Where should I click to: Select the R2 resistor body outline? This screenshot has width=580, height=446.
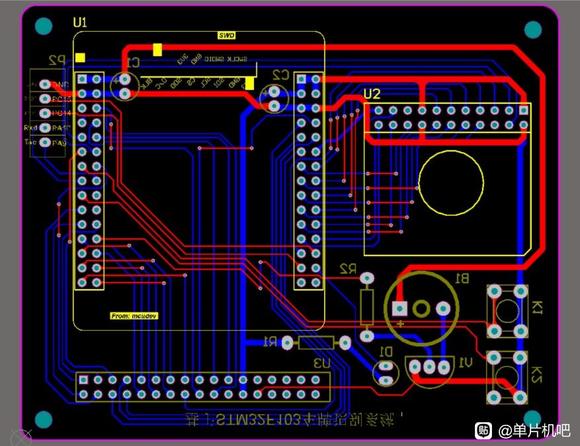pos(367,307)
